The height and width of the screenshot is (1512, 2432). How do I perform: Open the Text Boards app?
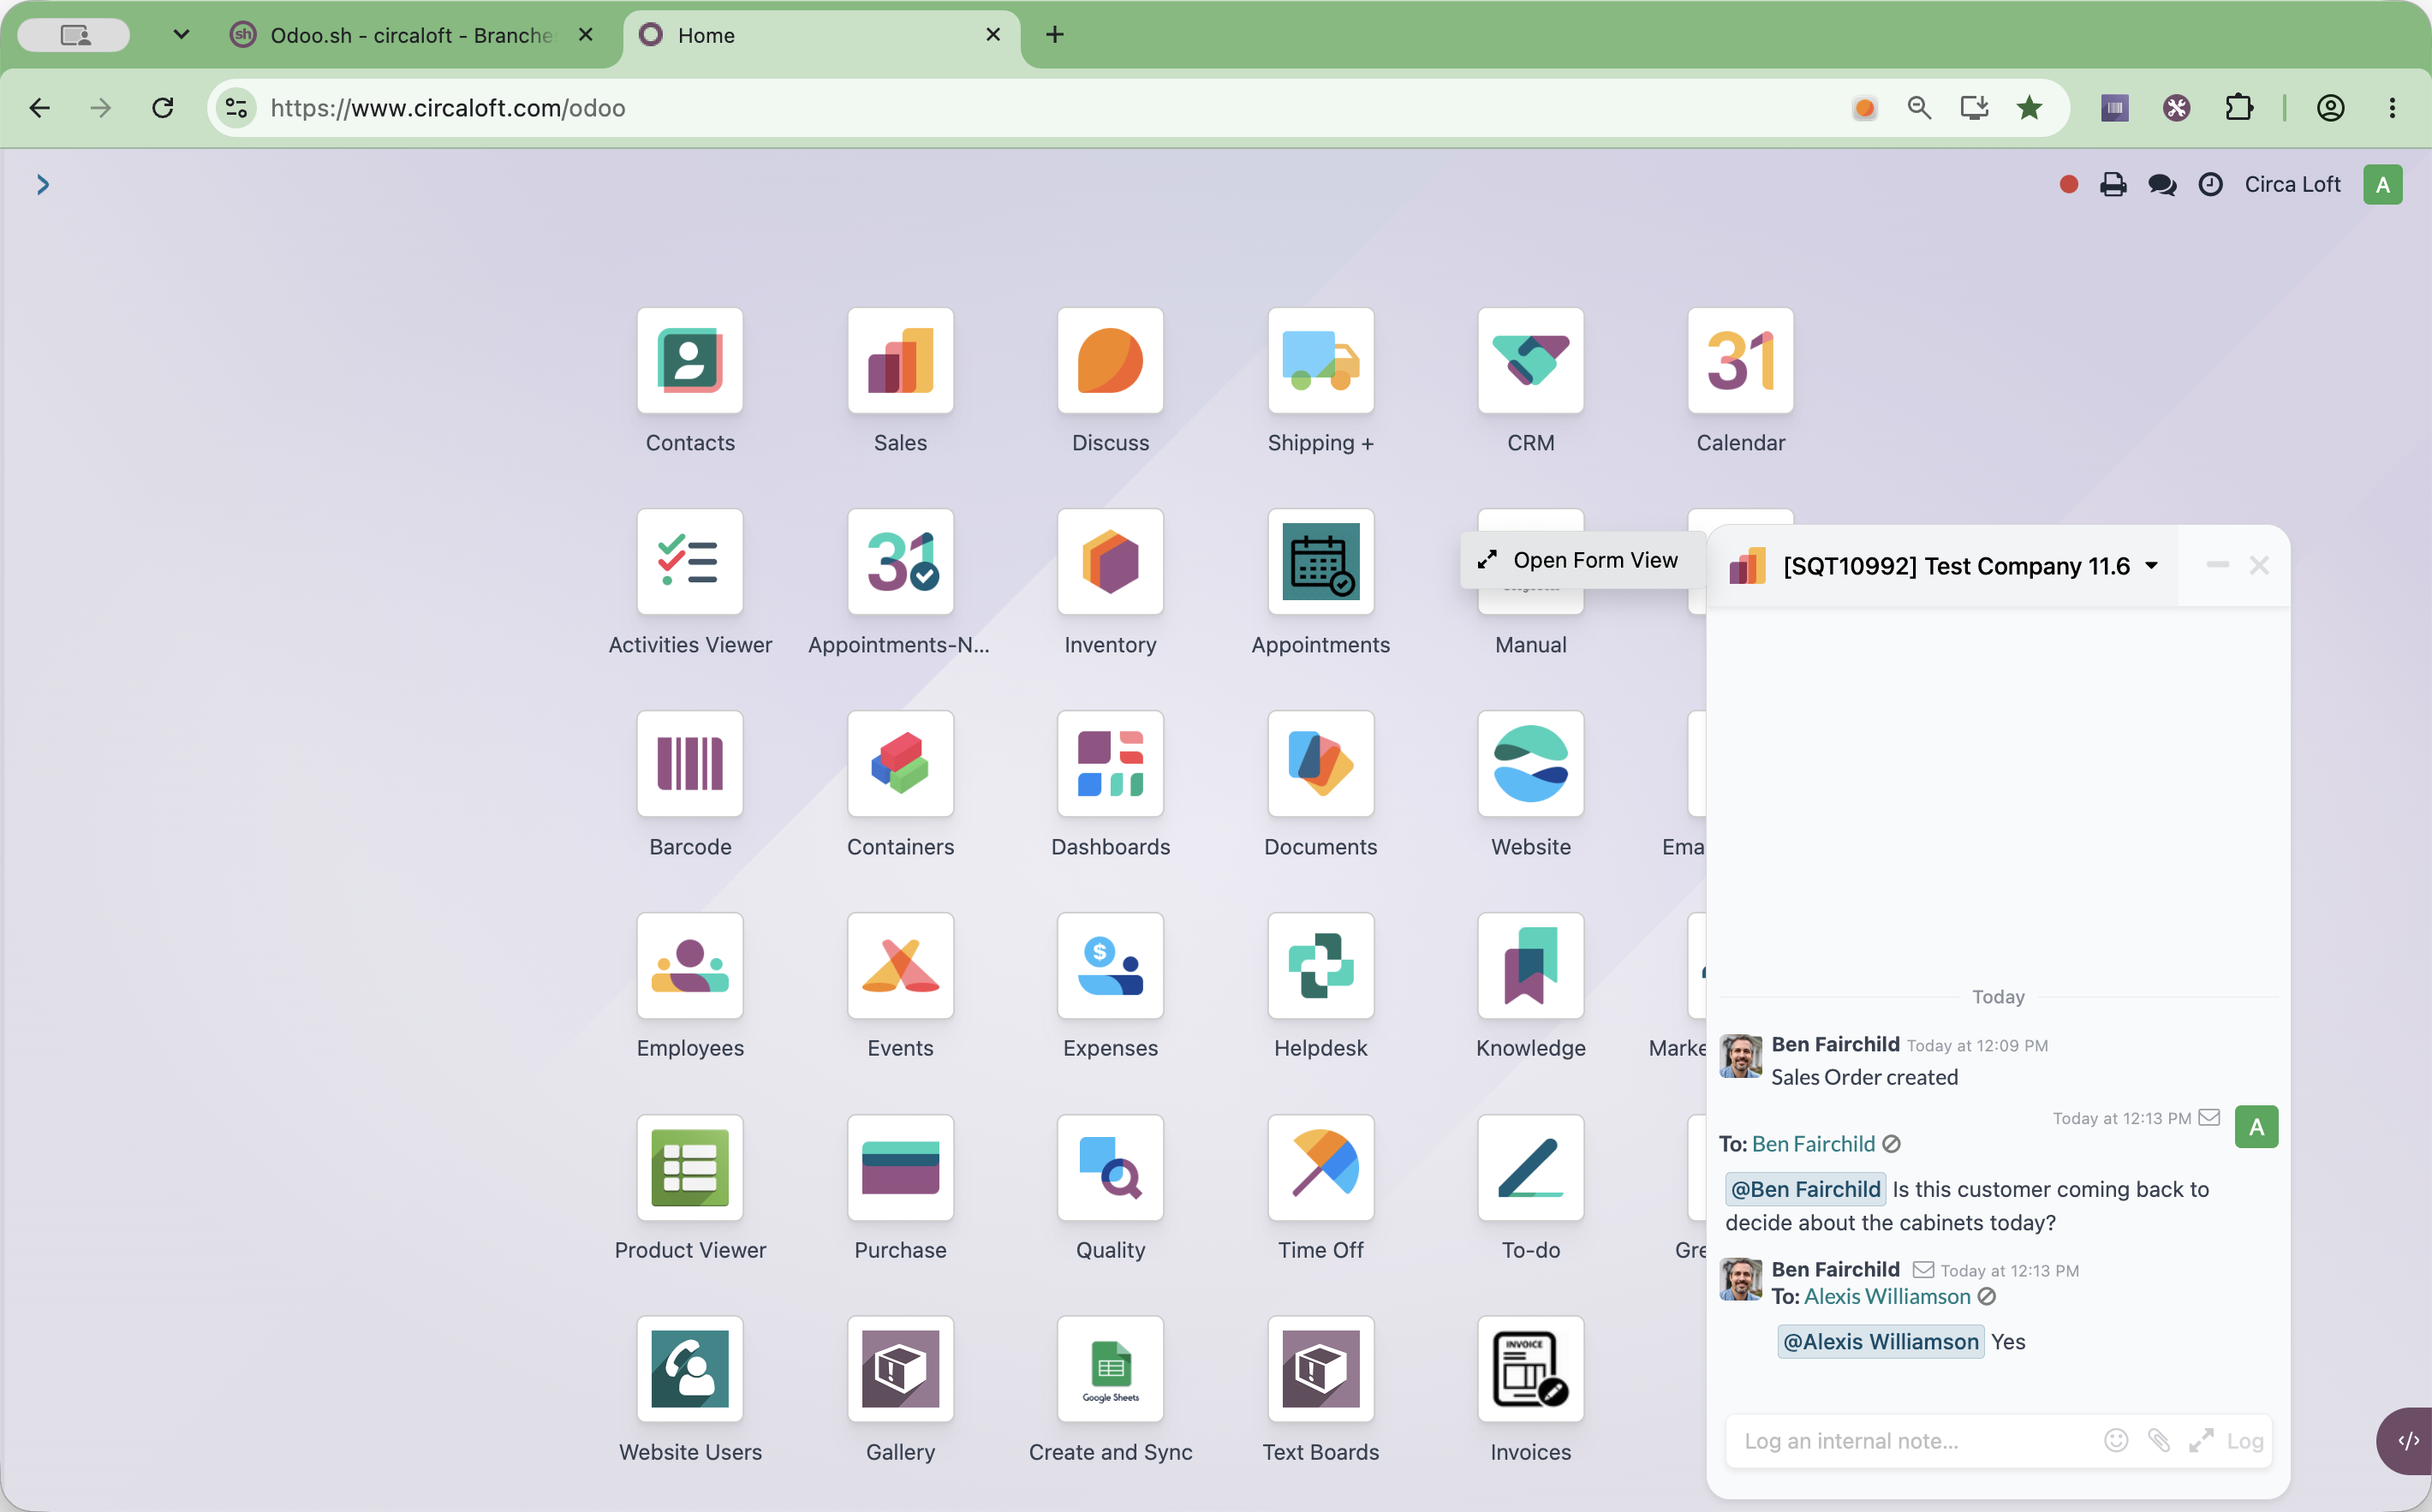click(x=1320, y=1369)
